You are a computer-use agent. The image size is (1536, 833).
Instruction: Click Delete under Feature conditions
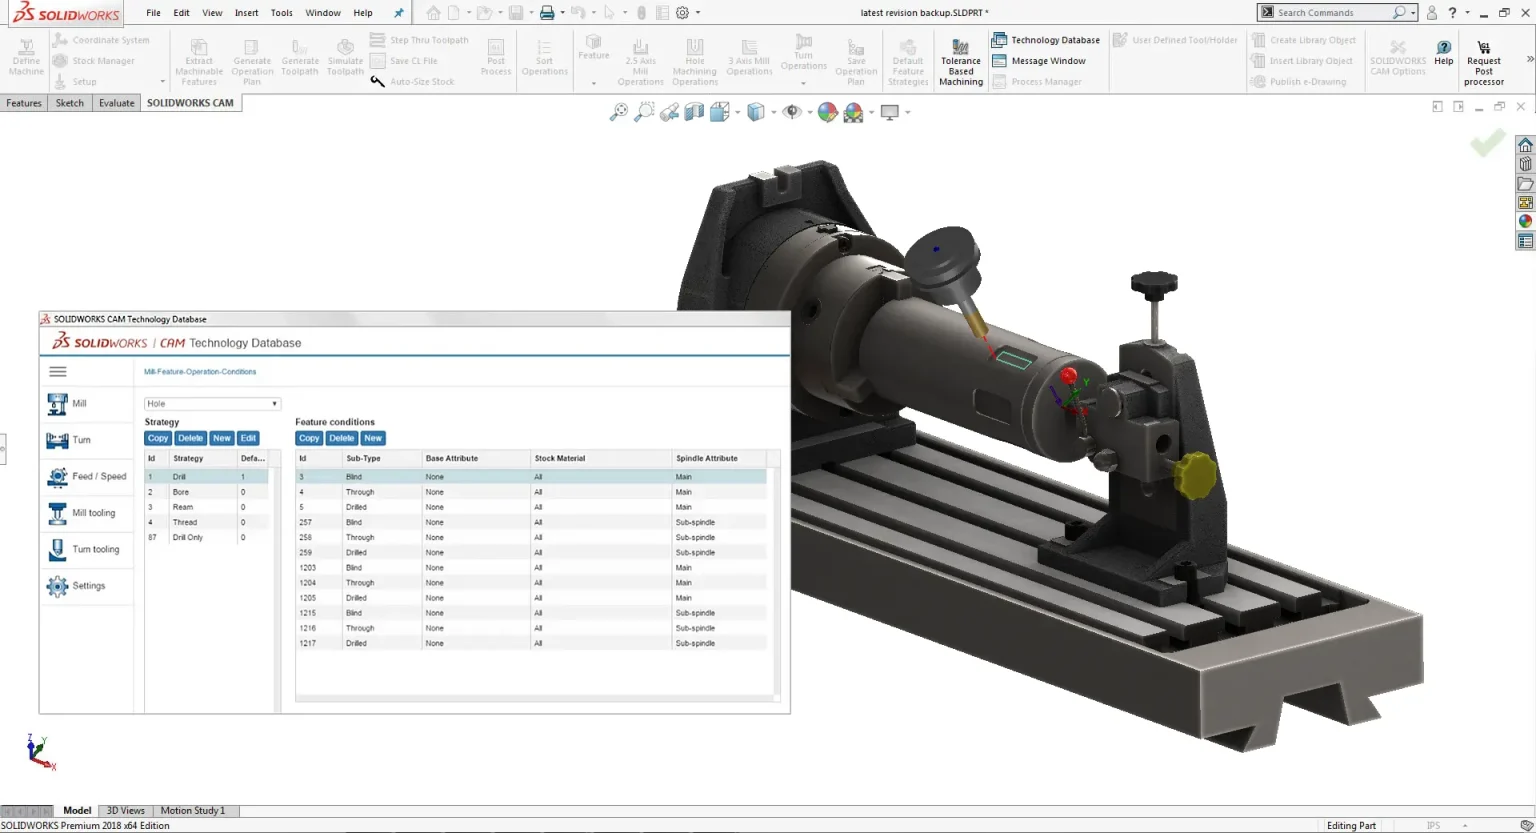(x=342, y=438)
